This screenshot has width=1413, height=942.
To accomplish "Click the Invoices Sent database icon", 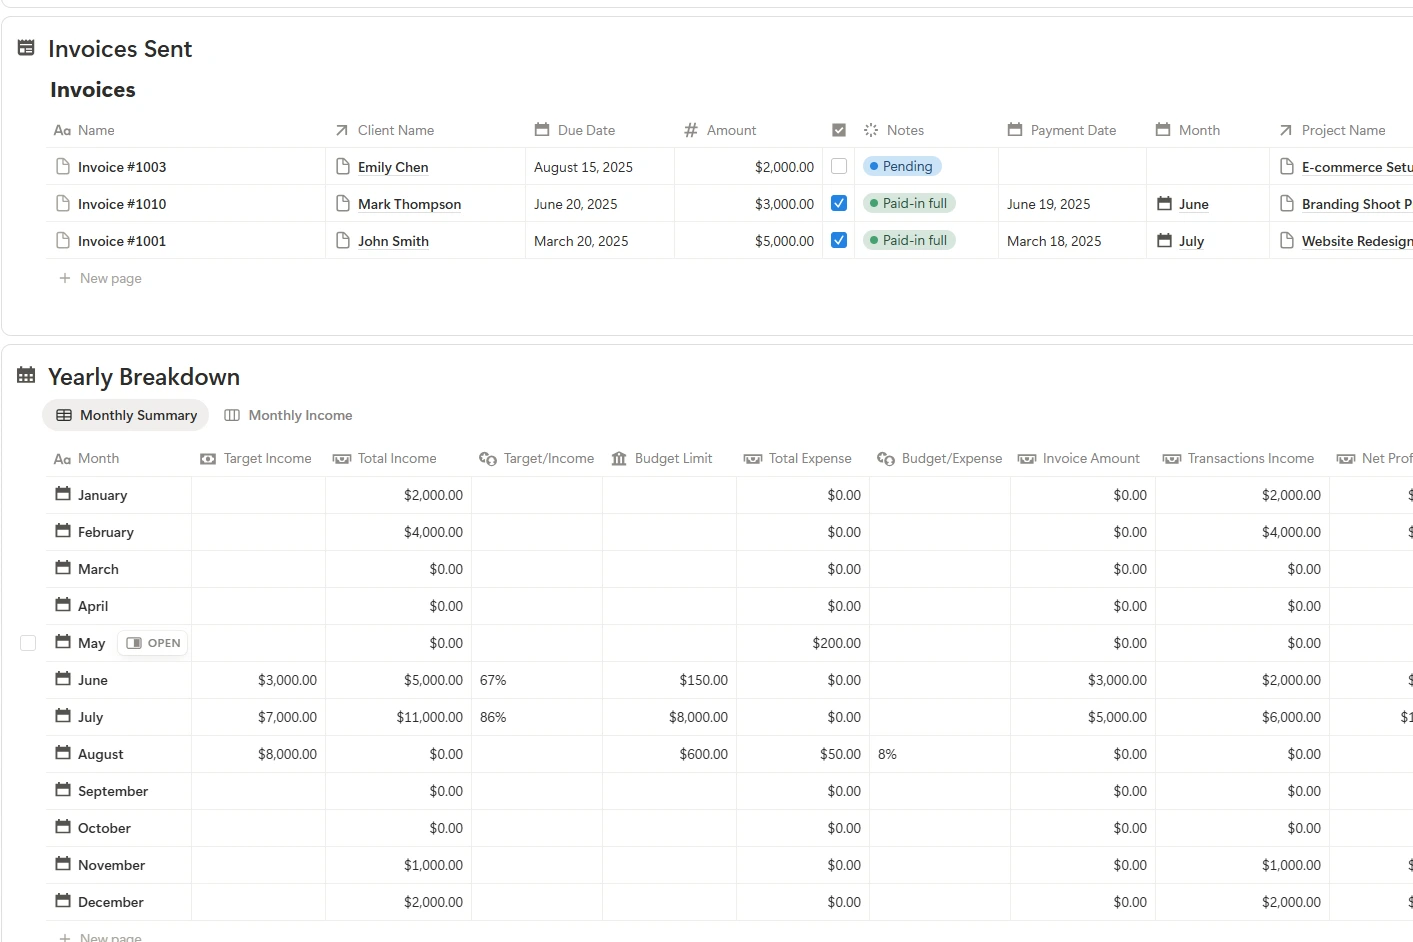I will 26,48.
